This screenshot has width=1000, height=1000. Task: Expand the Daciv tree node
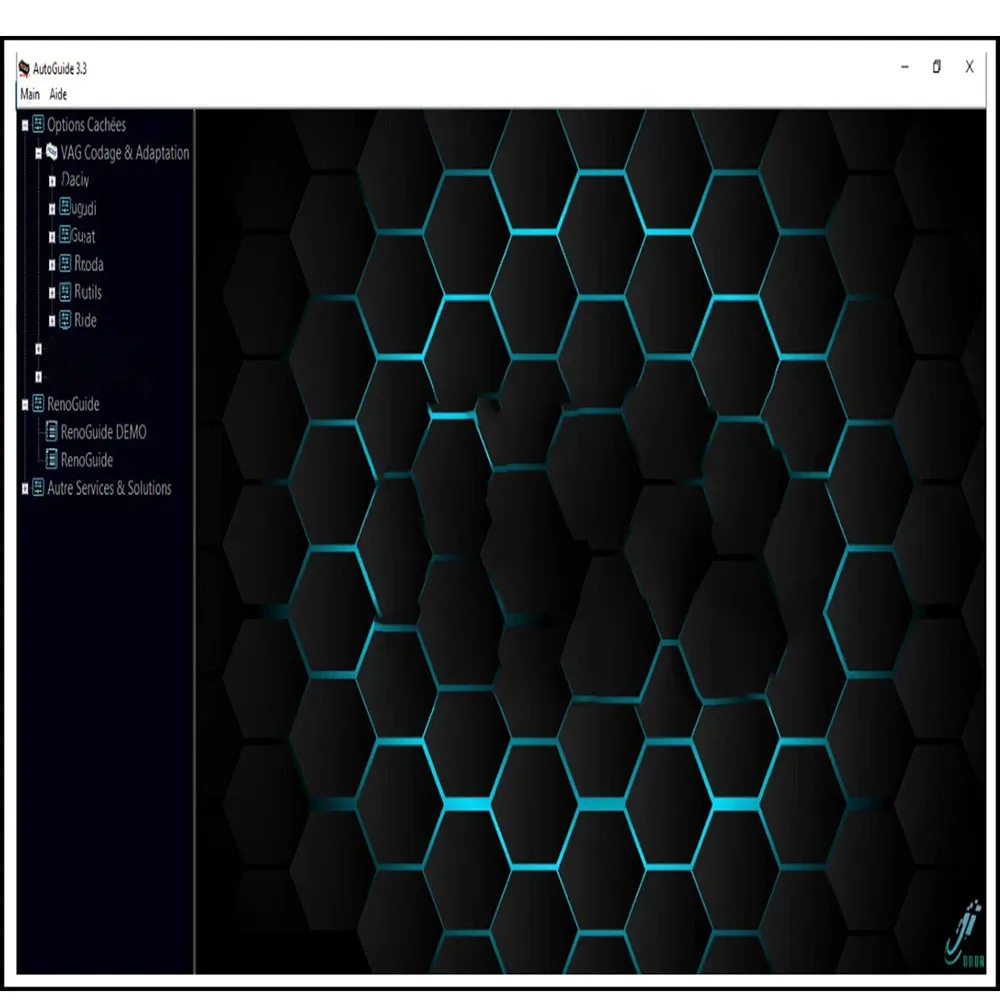(x=52, y=181)
